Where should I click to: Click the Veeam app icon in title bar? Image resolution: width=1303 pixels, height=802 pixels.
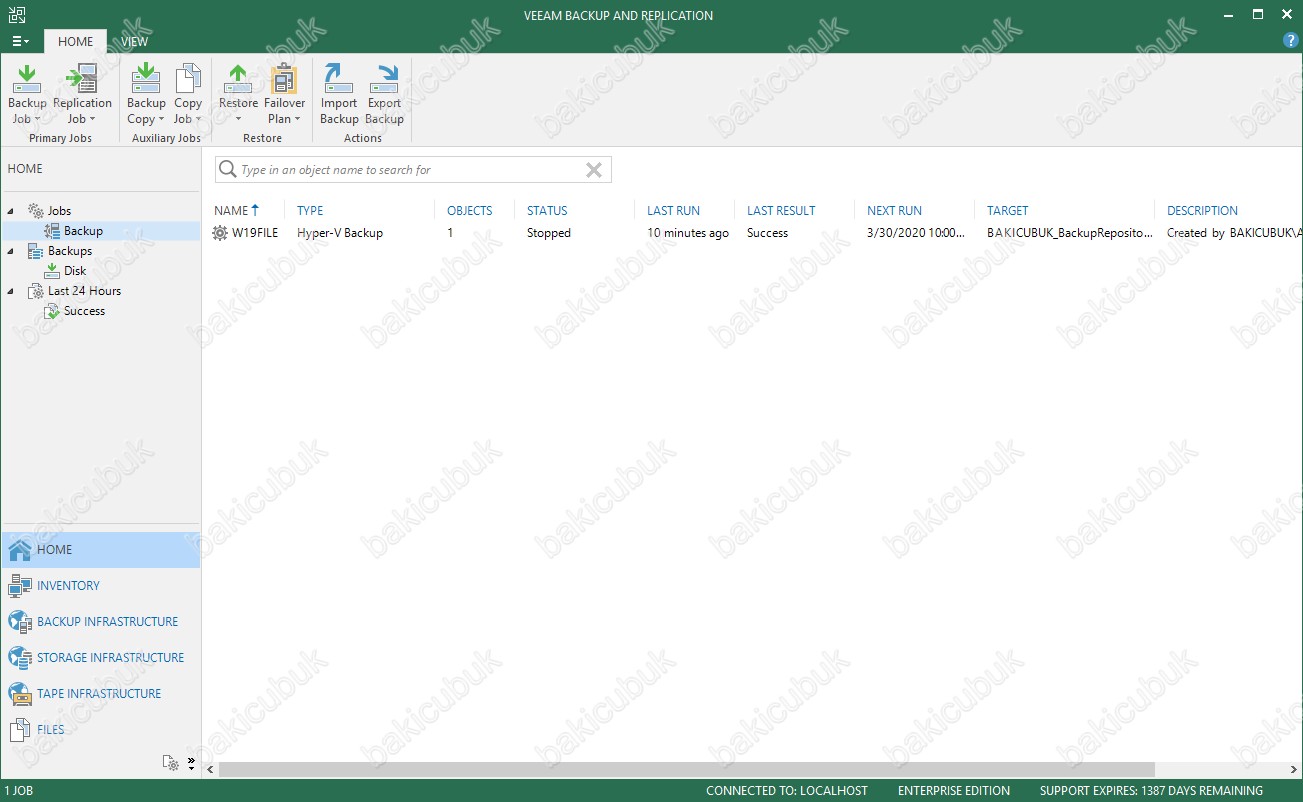point(16,15)
